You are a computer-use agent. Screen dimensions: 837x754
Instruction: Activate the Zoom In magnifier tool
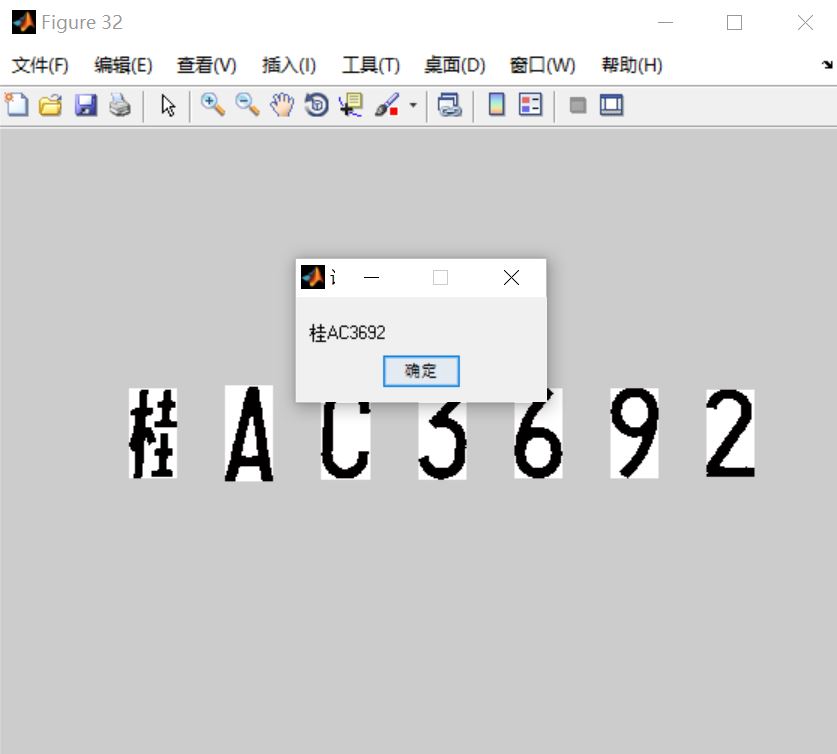click(213, 105)
